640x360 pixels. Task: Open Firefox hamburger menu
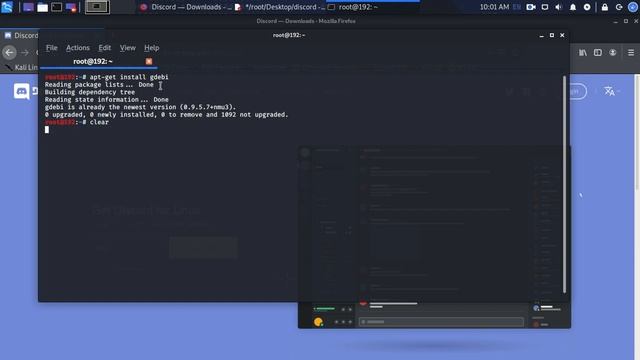[631, 53]
